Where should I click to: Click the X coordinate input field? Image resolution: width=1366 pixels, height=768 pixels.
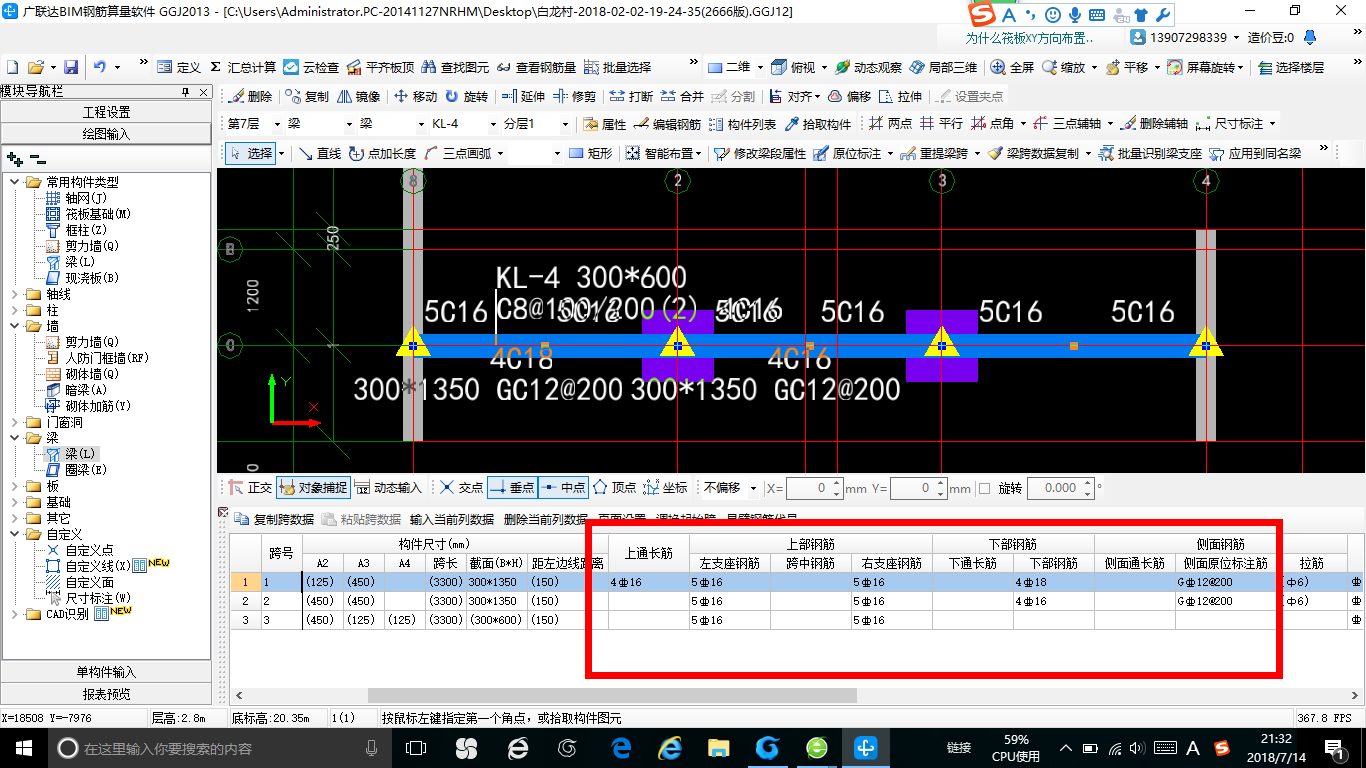815,488
